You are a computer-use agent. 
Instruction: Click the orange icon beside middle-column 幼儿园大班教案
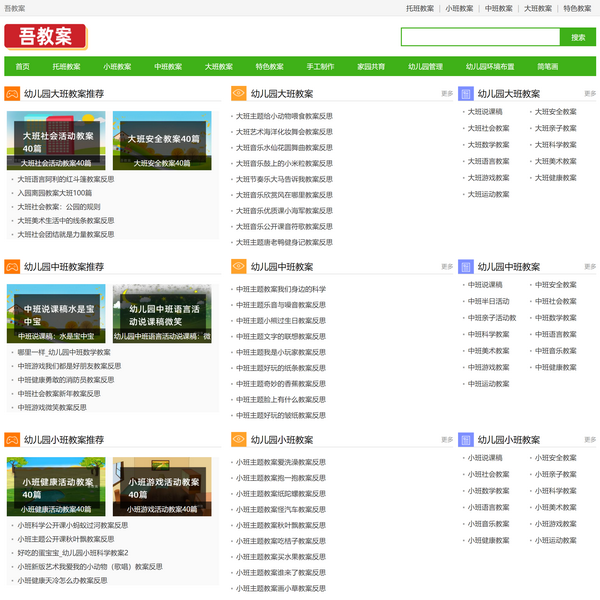(x=238, y=94)
